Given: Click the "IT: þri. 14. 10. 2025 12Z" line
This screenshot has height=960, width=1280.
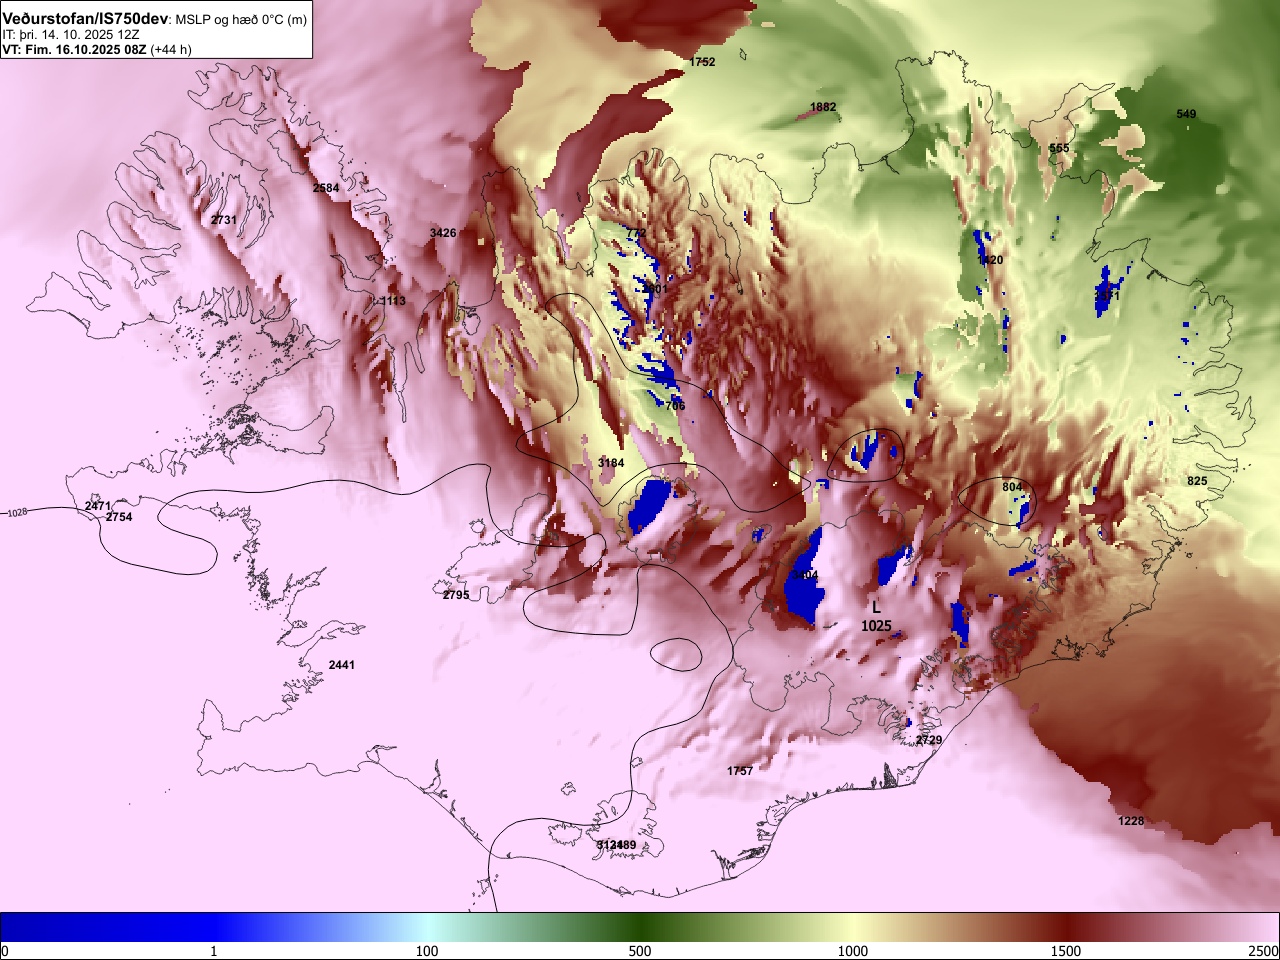Looking at the screenshot, I should (x=70, y=34).
